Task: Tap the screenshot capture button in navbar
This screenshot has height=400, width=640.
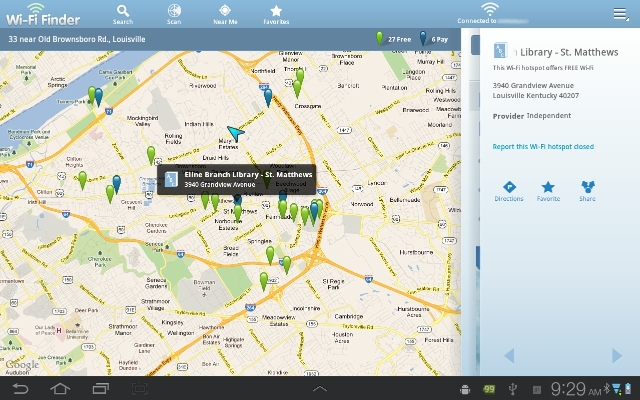Action: [x=139, y=388]
